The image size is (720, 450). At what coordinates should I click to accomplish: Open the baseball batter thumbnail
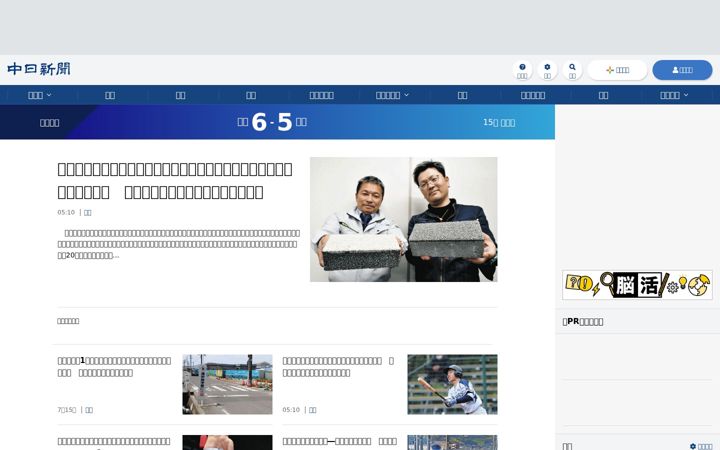[452, 384]
